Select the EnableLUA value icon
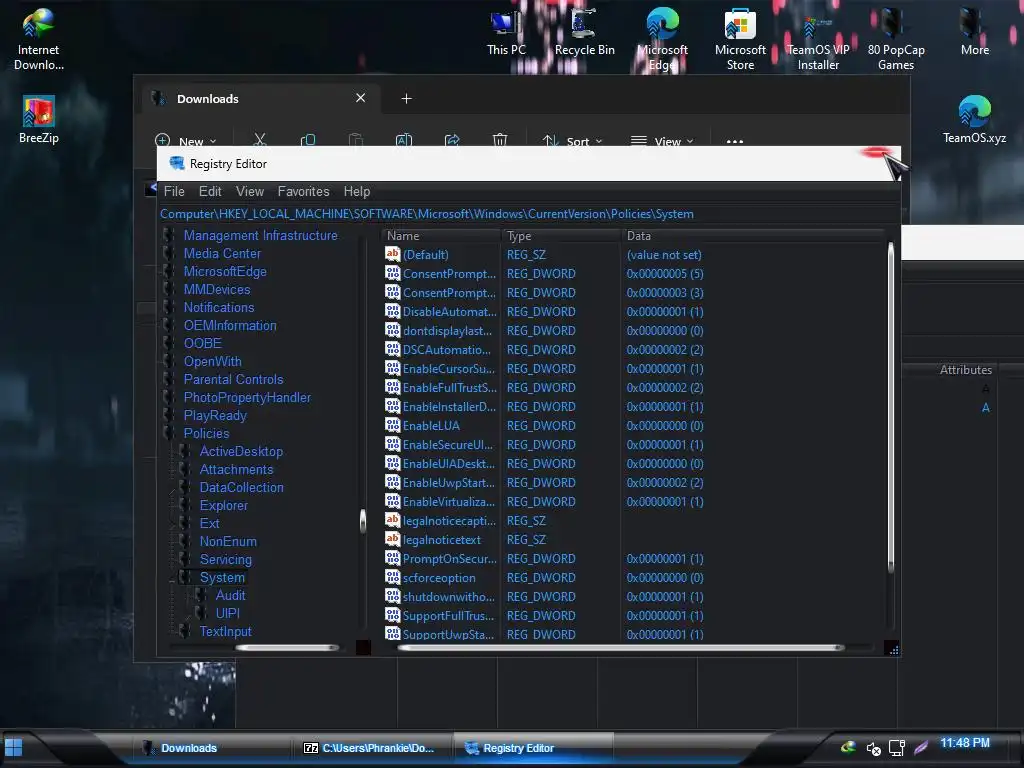This screenshot has width=1024, height=768. coord(392,425)
